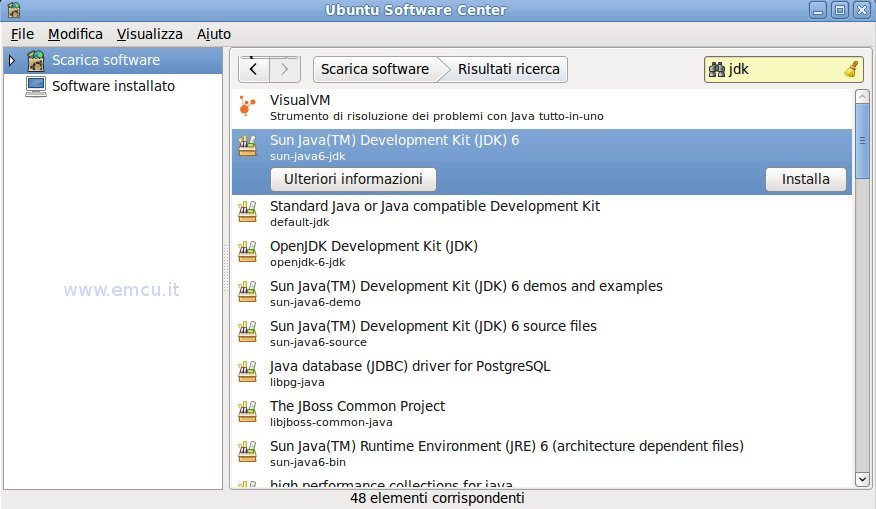Open the Modifica menu

pyautogui.click(x=75, y=34)
